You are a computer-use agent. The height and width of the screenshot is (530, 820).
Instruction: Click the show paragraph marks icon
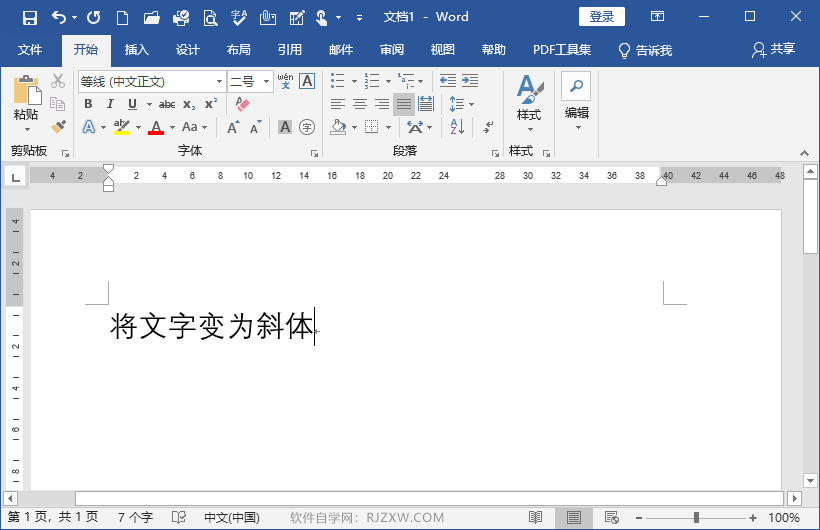coord(488,127)
